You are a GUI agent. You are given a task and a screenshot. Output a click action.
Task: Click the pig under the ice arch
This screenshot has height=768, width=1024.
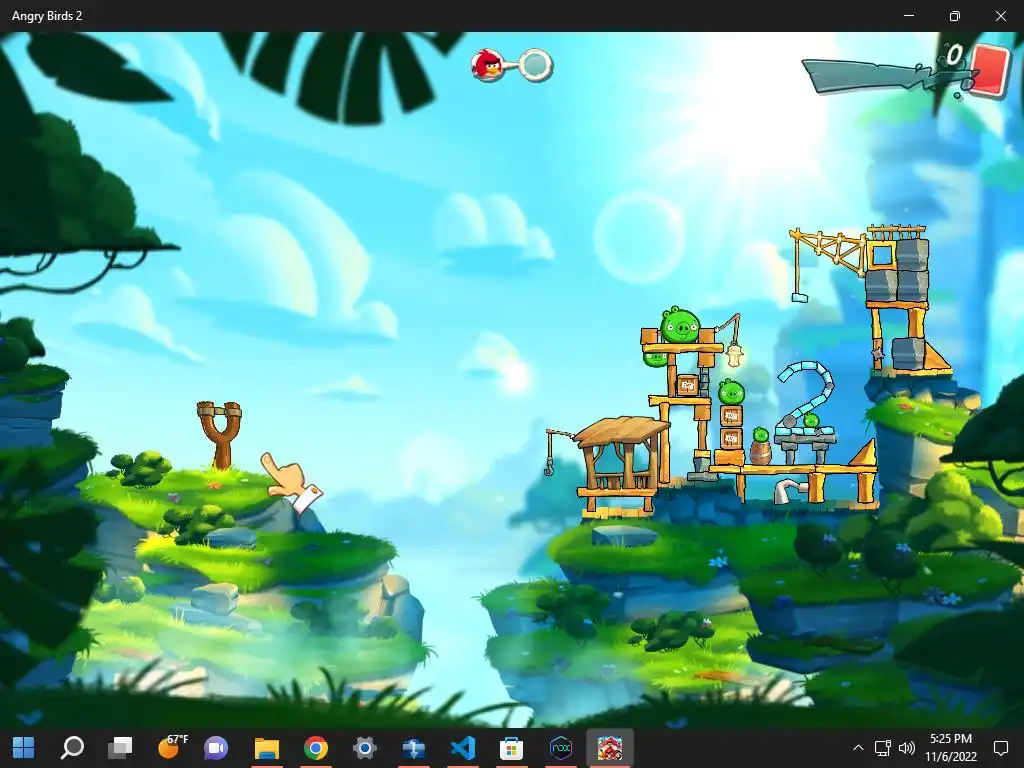810,421
